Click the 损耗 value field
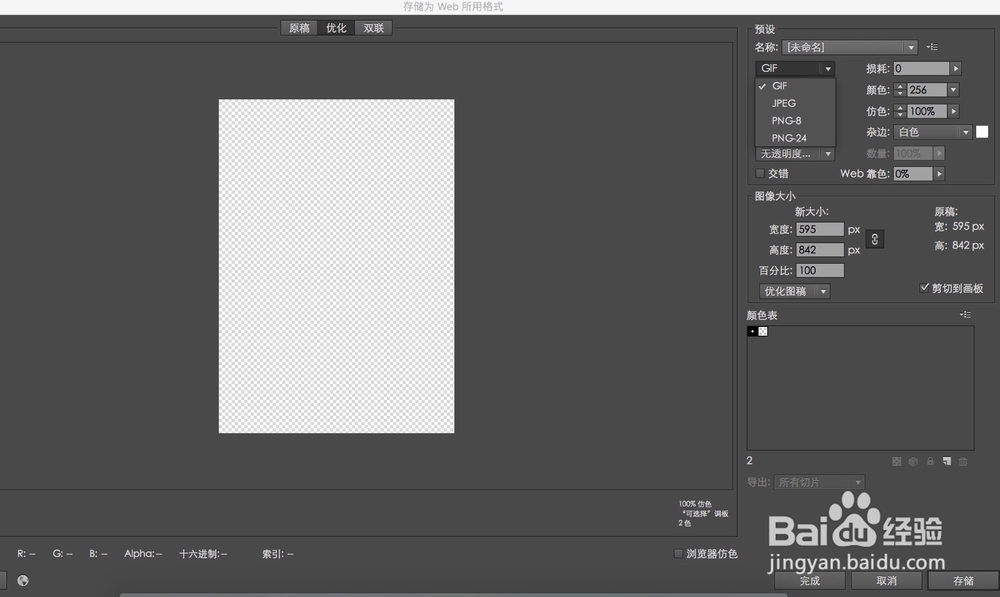This screenshot has height=597, width=1000. click(921, 68)
